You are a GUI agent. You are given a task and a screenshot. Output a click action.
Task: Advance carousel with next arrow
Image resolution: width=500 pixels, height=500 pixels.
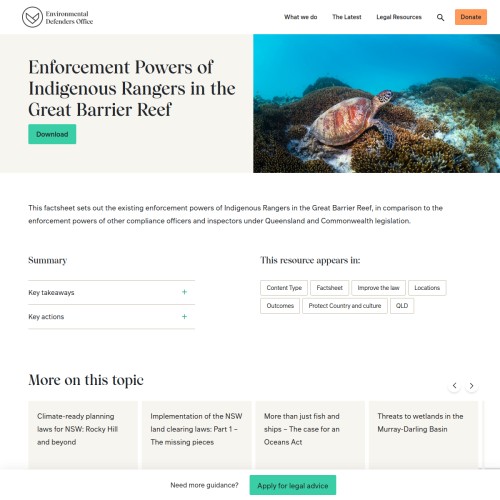[x=471, y=386]
